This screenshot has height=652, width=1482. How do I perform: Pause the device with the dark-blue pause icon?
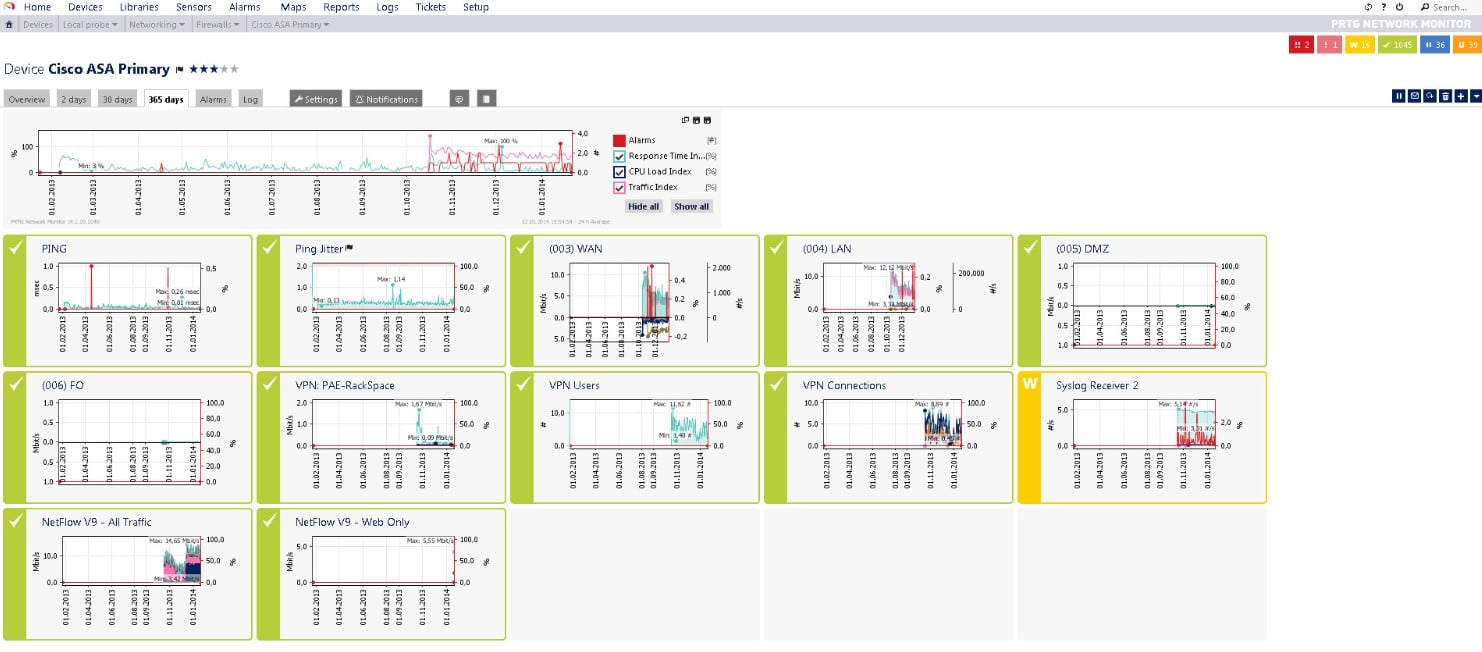click(1399, 96)
